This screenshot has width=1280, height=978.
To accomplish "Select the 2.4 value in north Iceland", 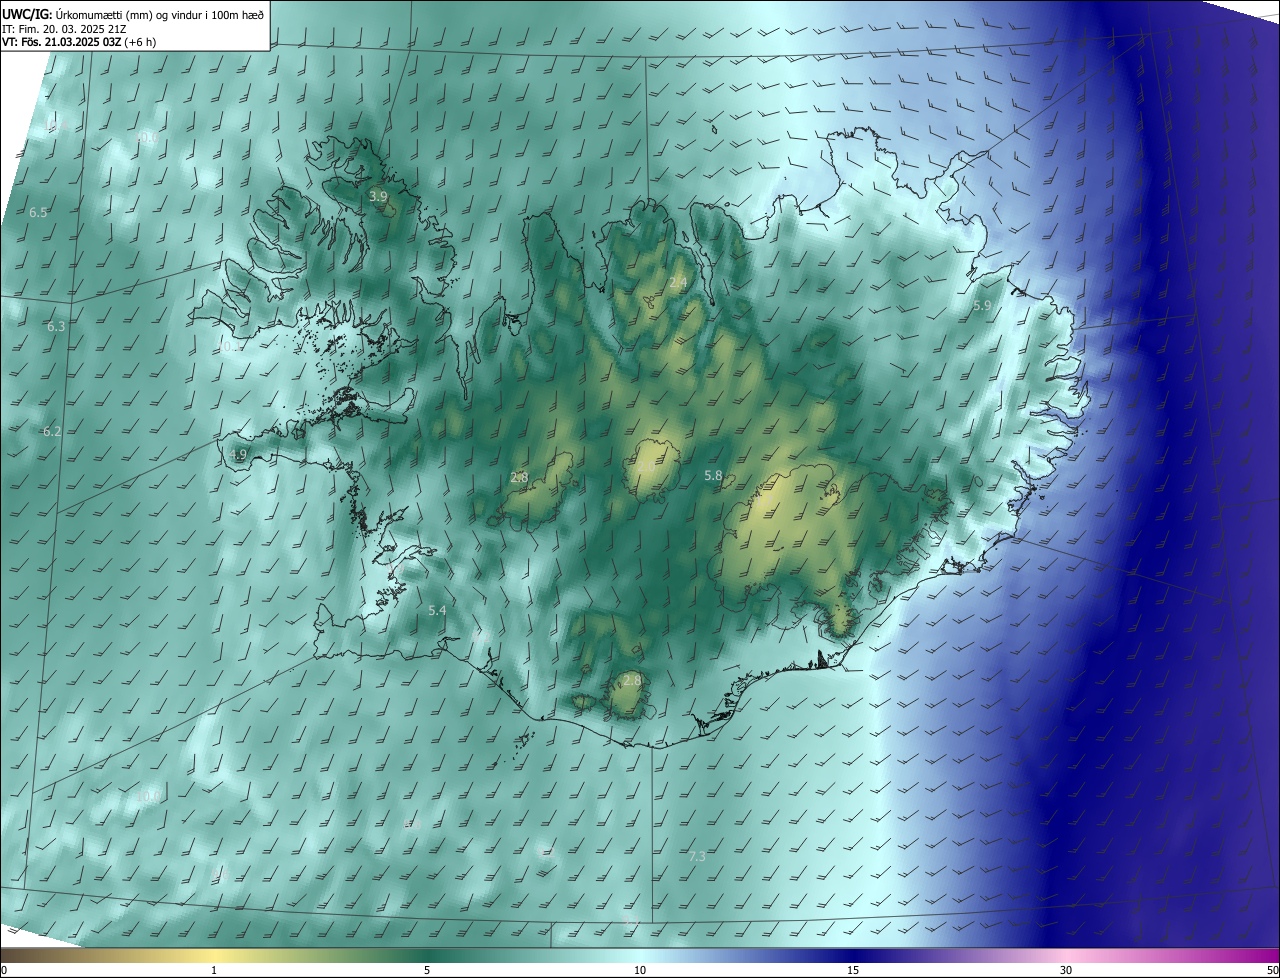I will point(678,283).
